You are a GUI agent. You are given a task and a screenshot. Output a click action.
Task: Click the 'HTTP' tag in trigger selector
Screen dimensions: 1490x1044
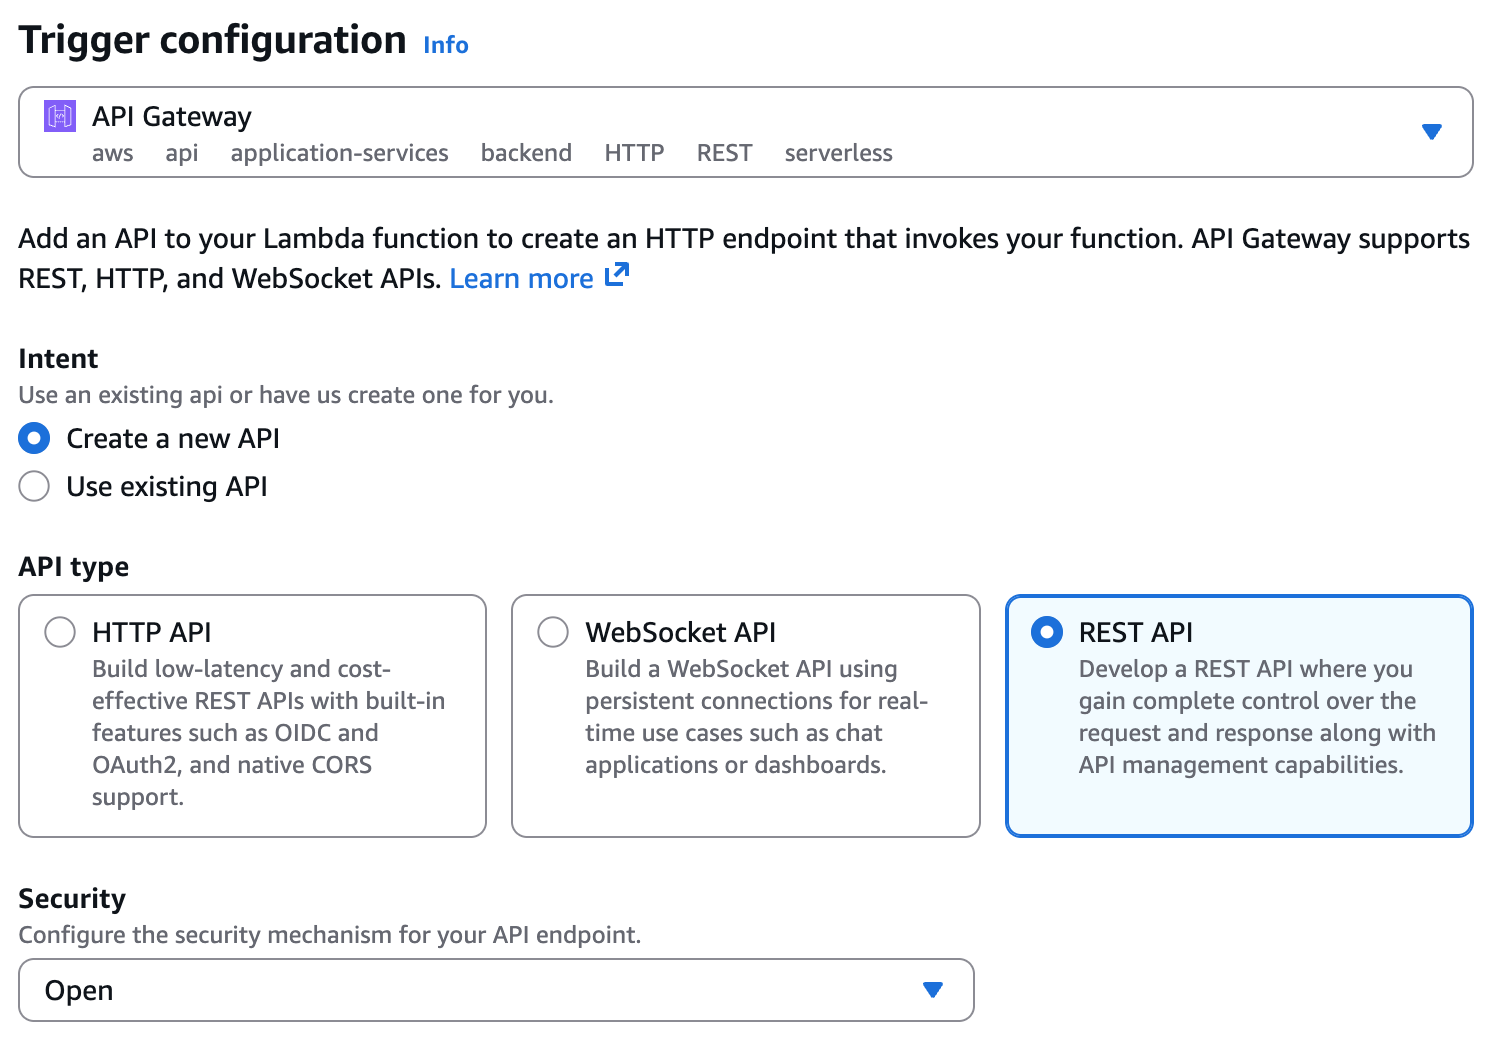click(x=634, y=153)
